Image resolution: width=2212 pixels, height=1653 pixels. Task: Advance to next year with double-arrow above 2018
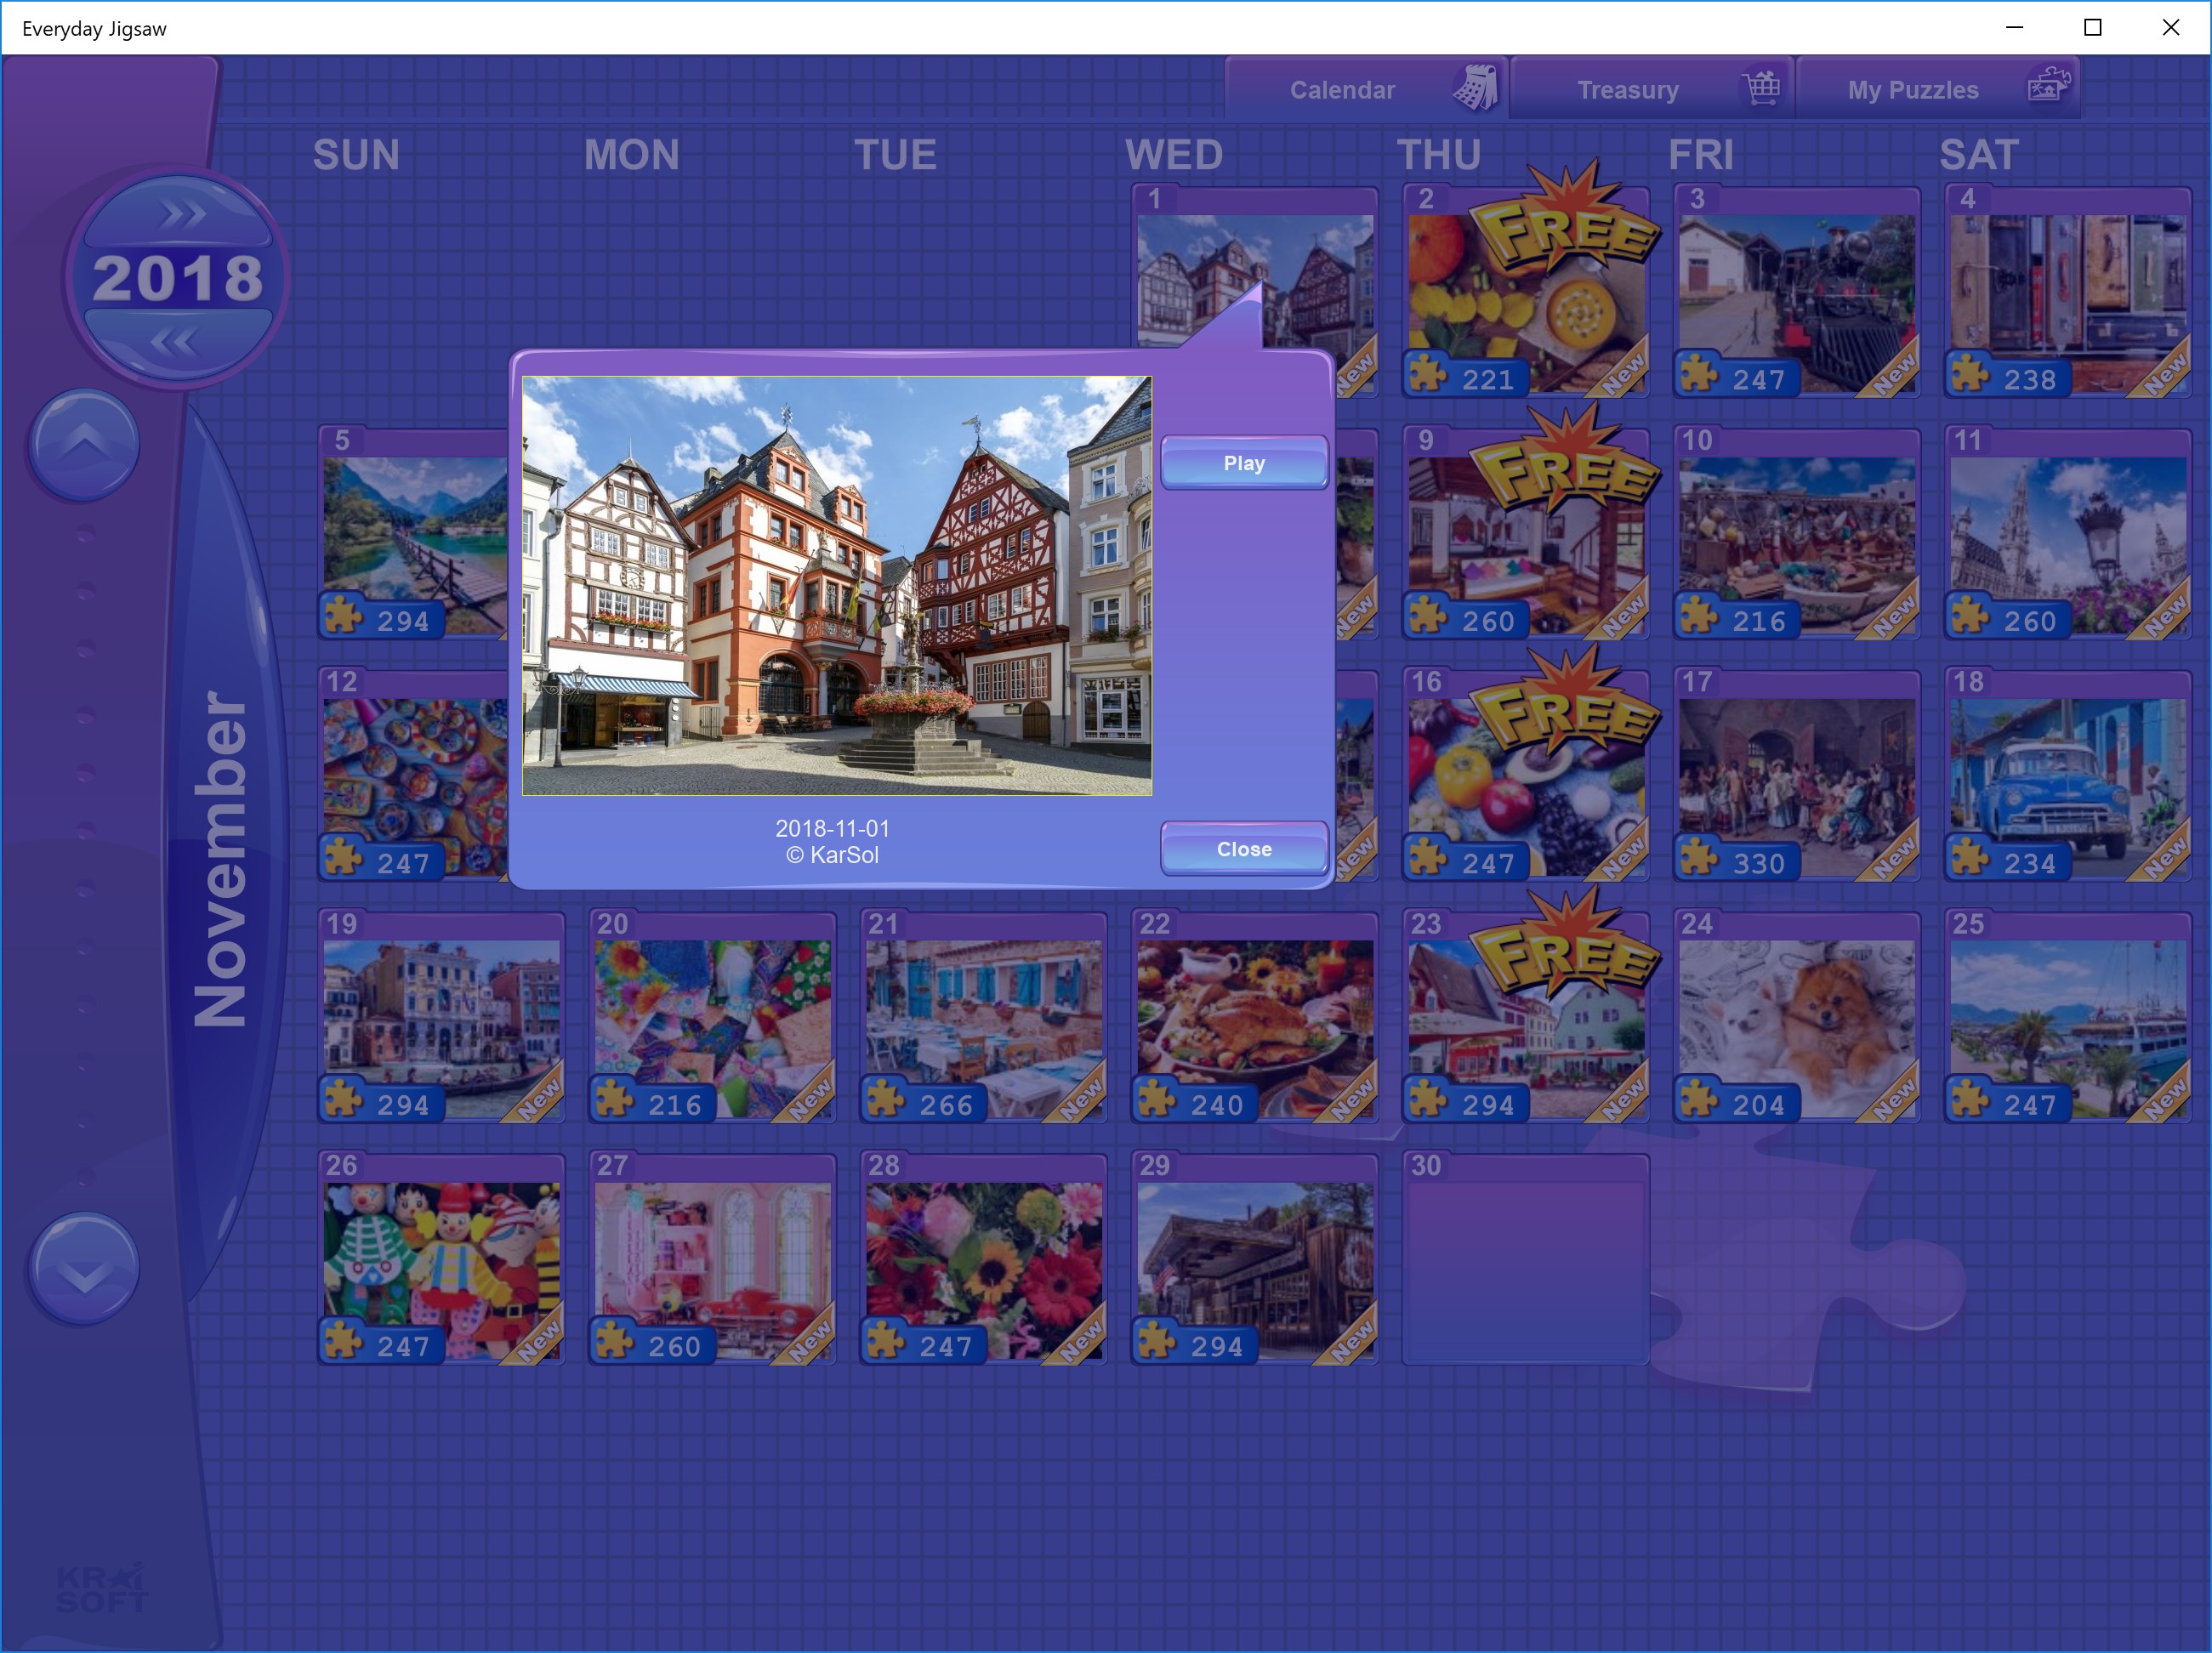181,213
